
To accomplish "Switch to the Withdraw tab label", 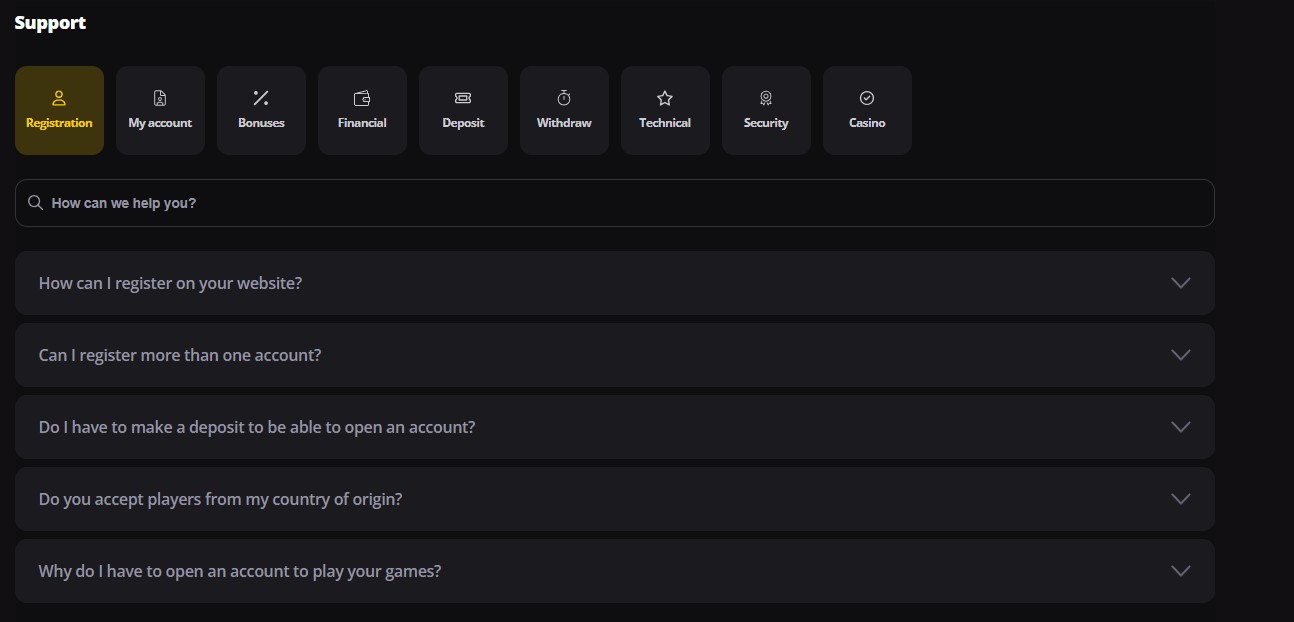I will (564, 123).
